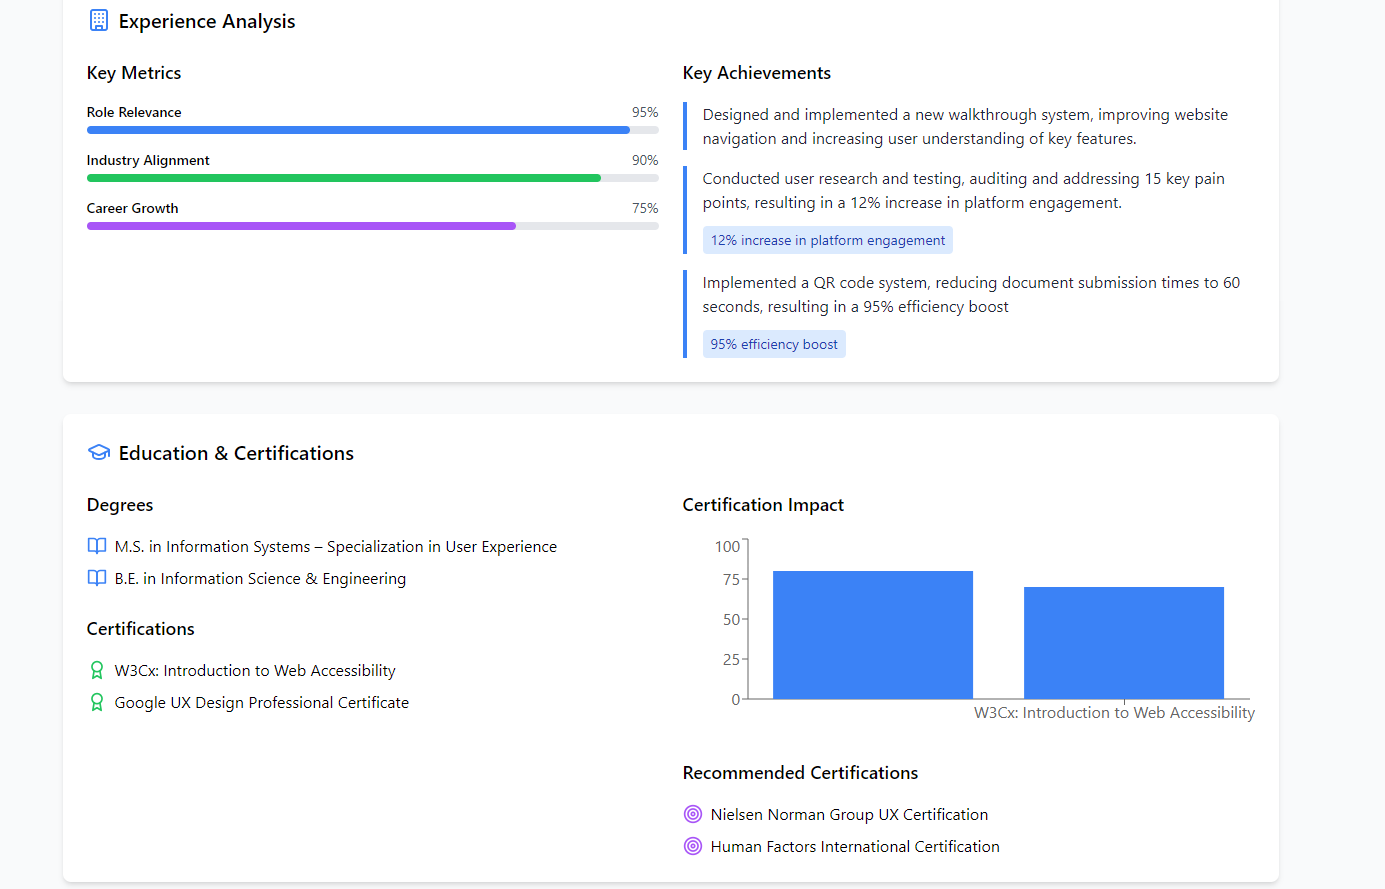Select the Education & Certifications heading

236,453
